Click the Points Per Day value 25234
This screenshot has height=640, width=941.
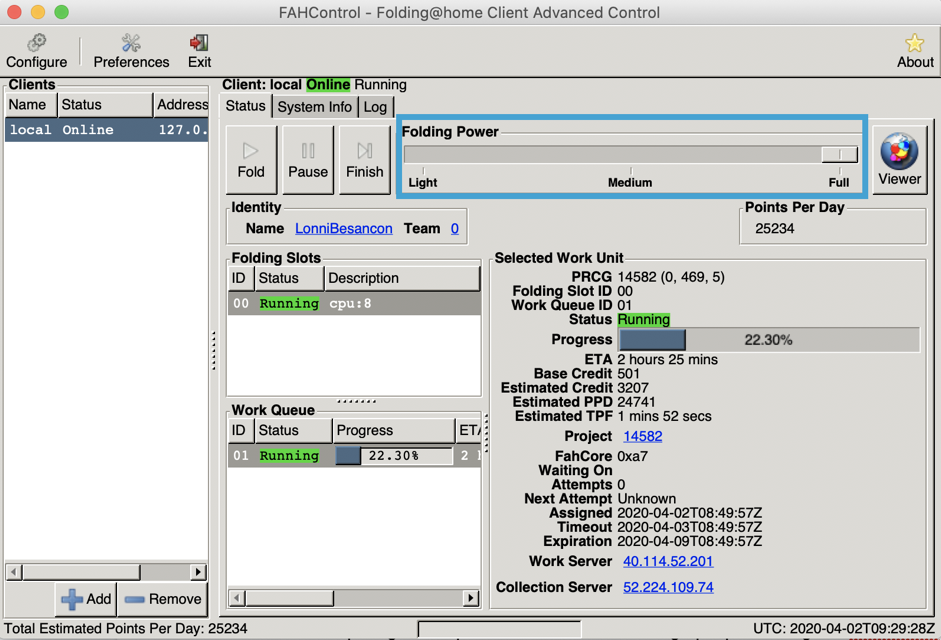point(775,229)
